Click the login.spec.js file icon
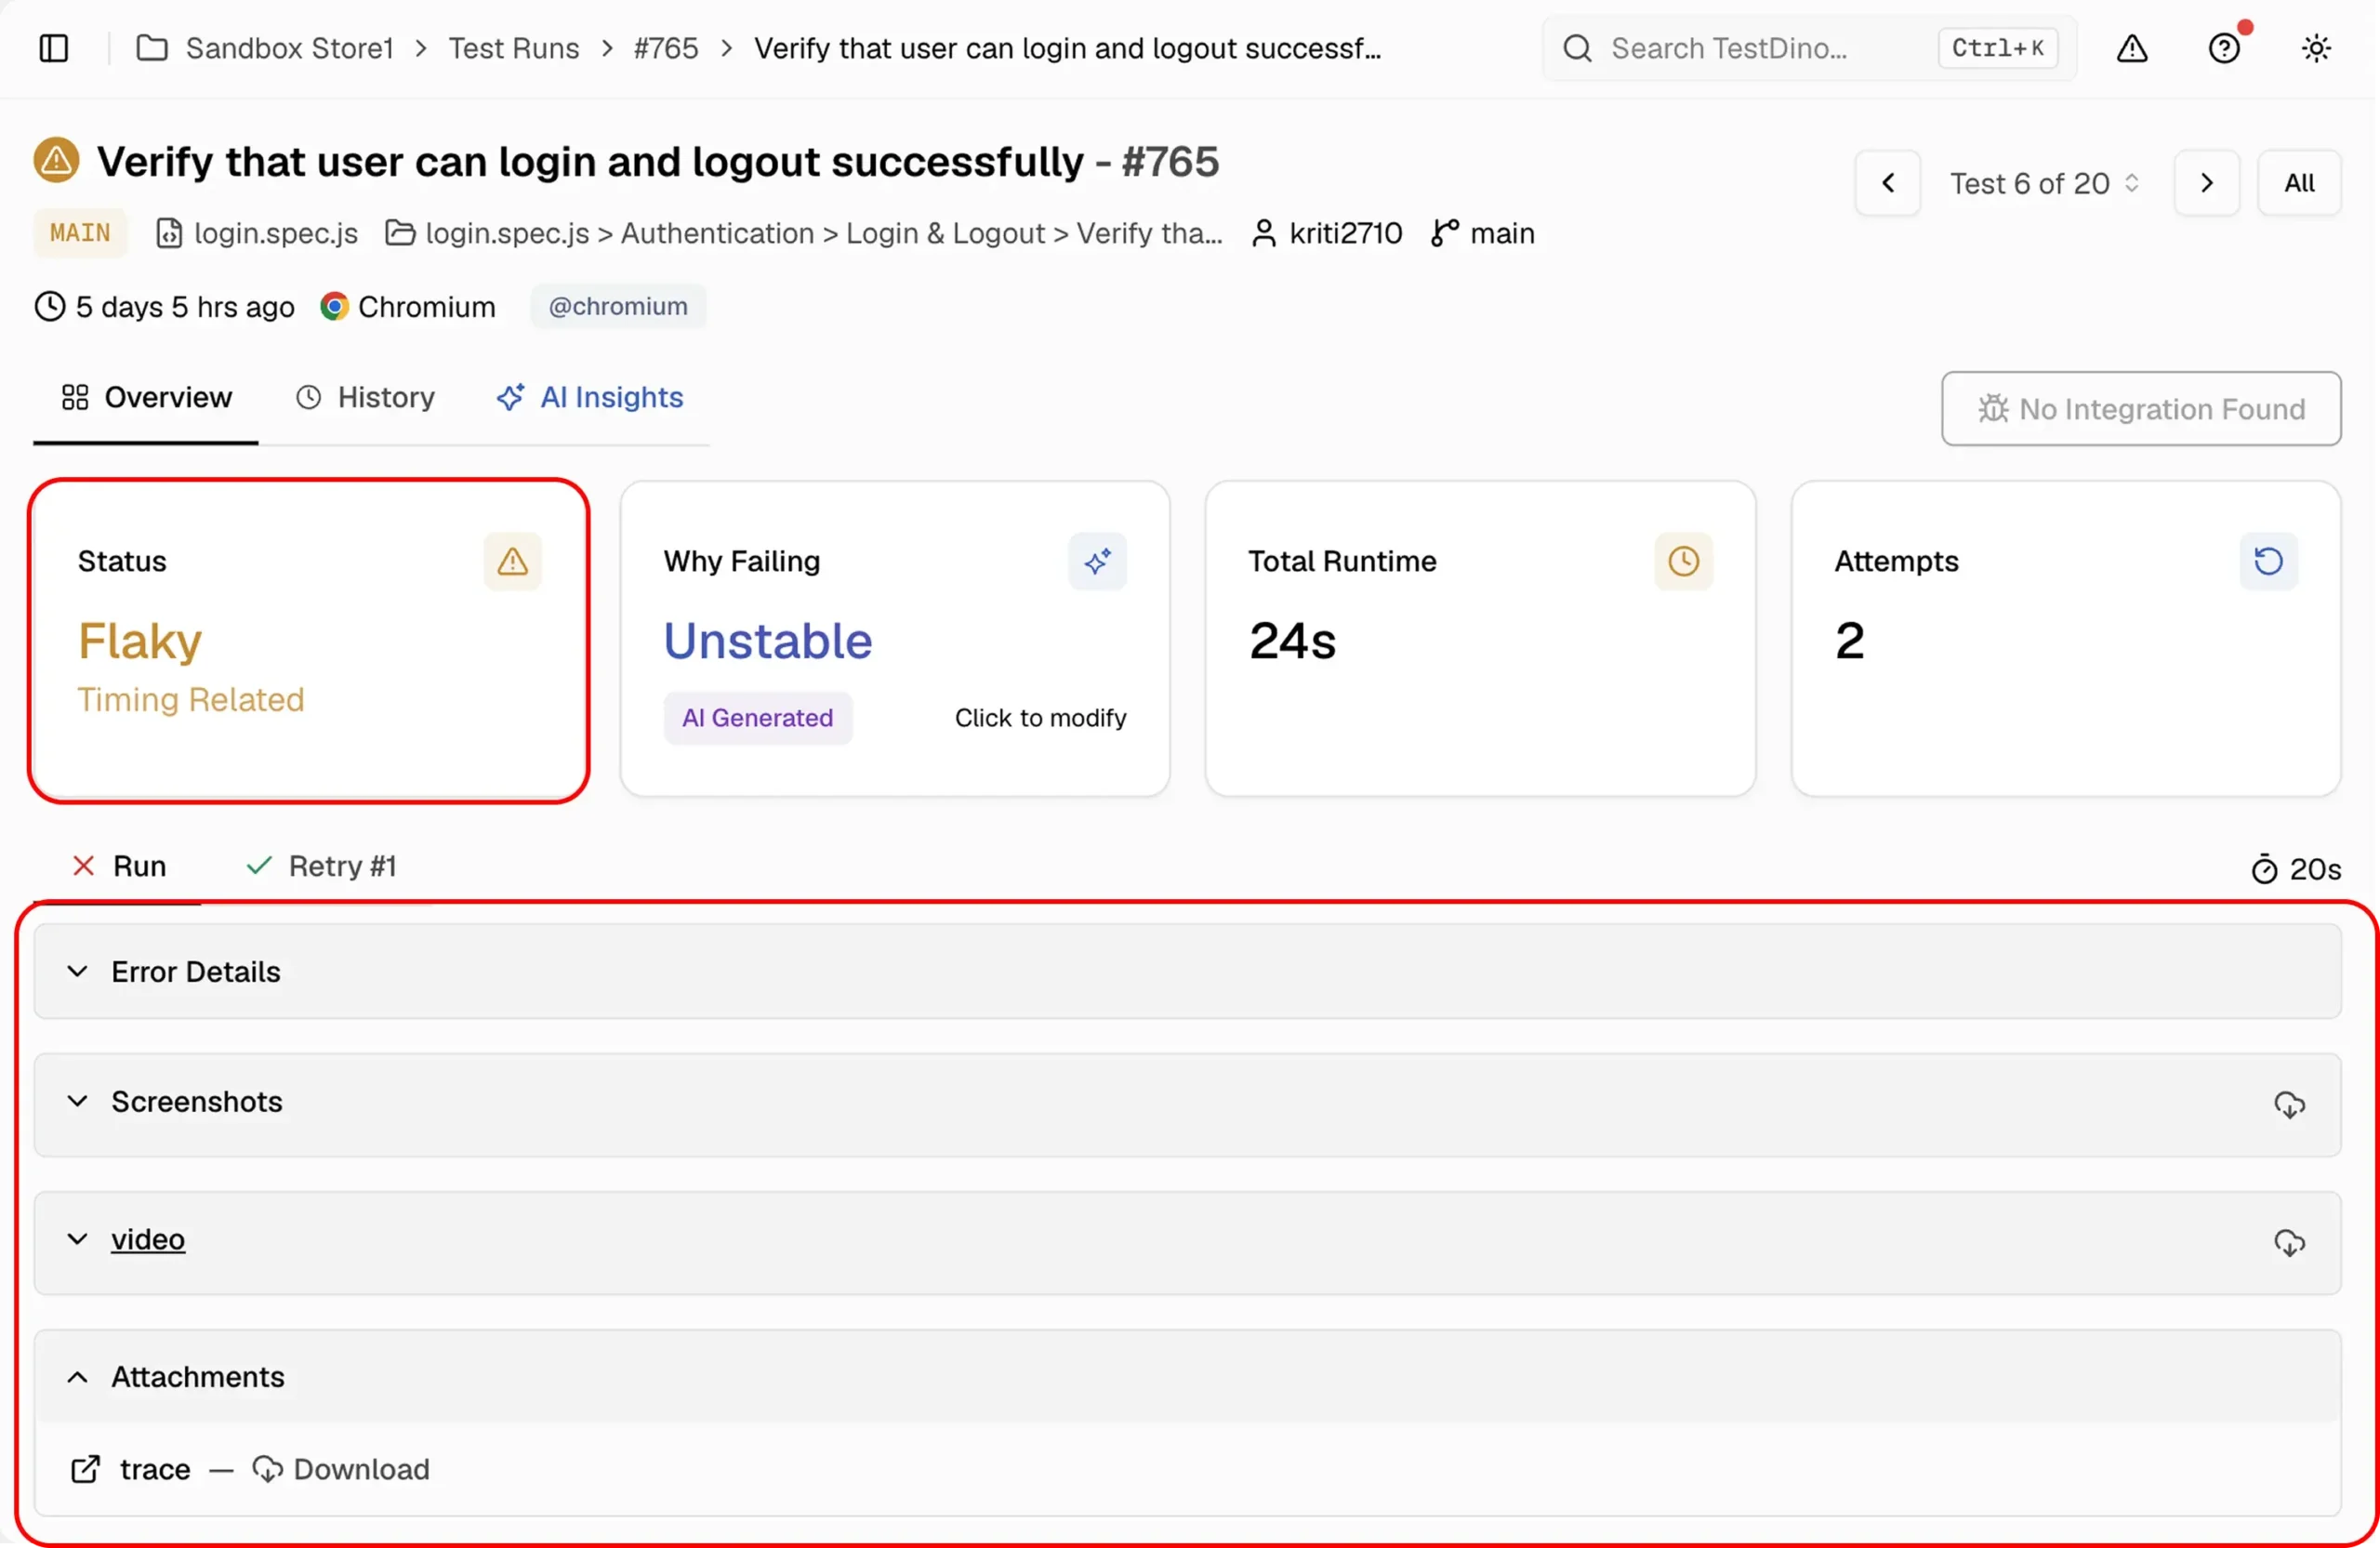Viewport: 2380px width, 1548px height. 169,233
